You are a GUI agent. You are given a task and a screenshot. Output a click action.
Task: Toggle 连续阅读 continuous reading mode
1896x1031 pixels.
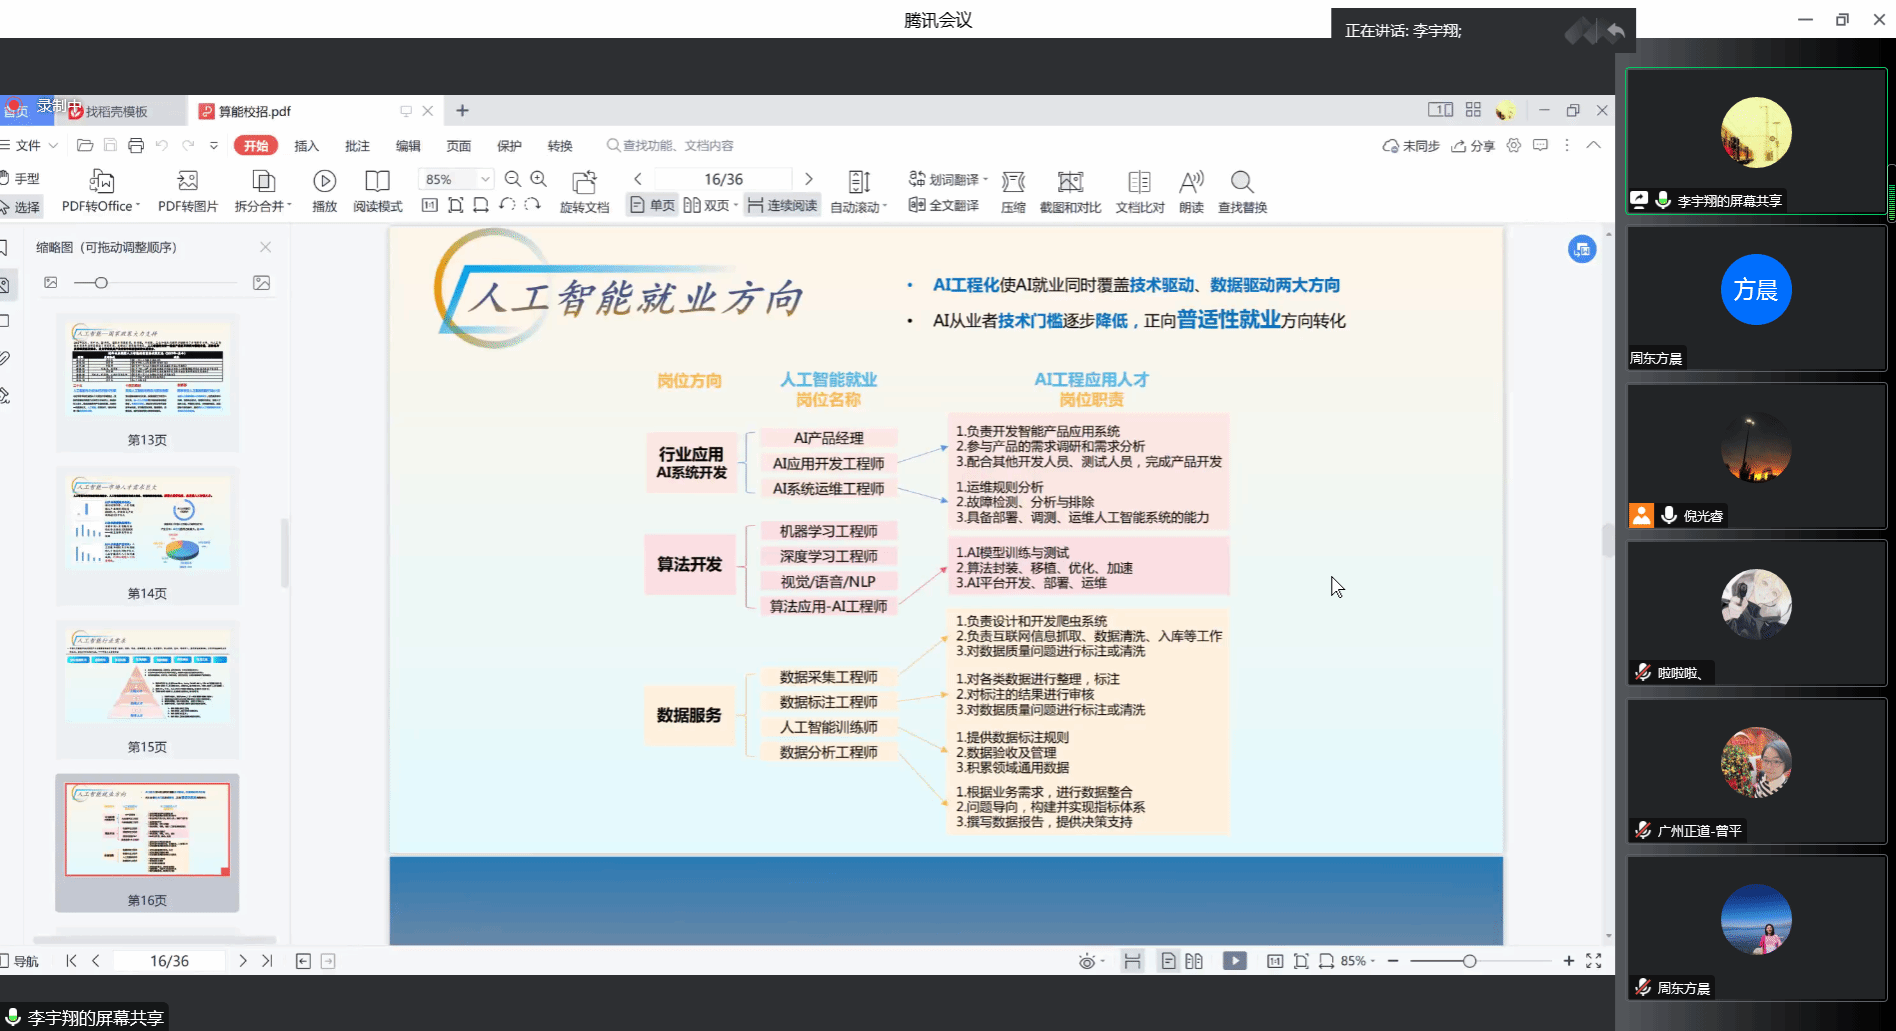(782, 205)
